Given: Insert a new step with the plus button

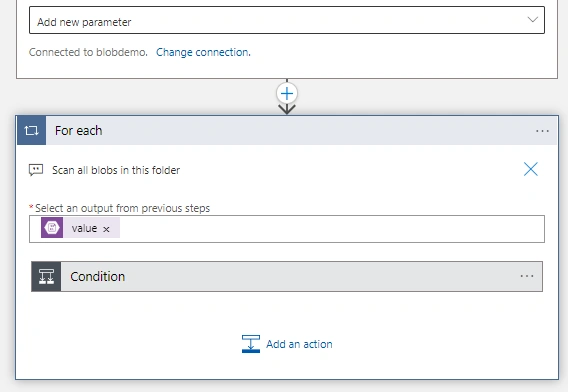Looking at the screenshot, I should (x=287, y=94).
